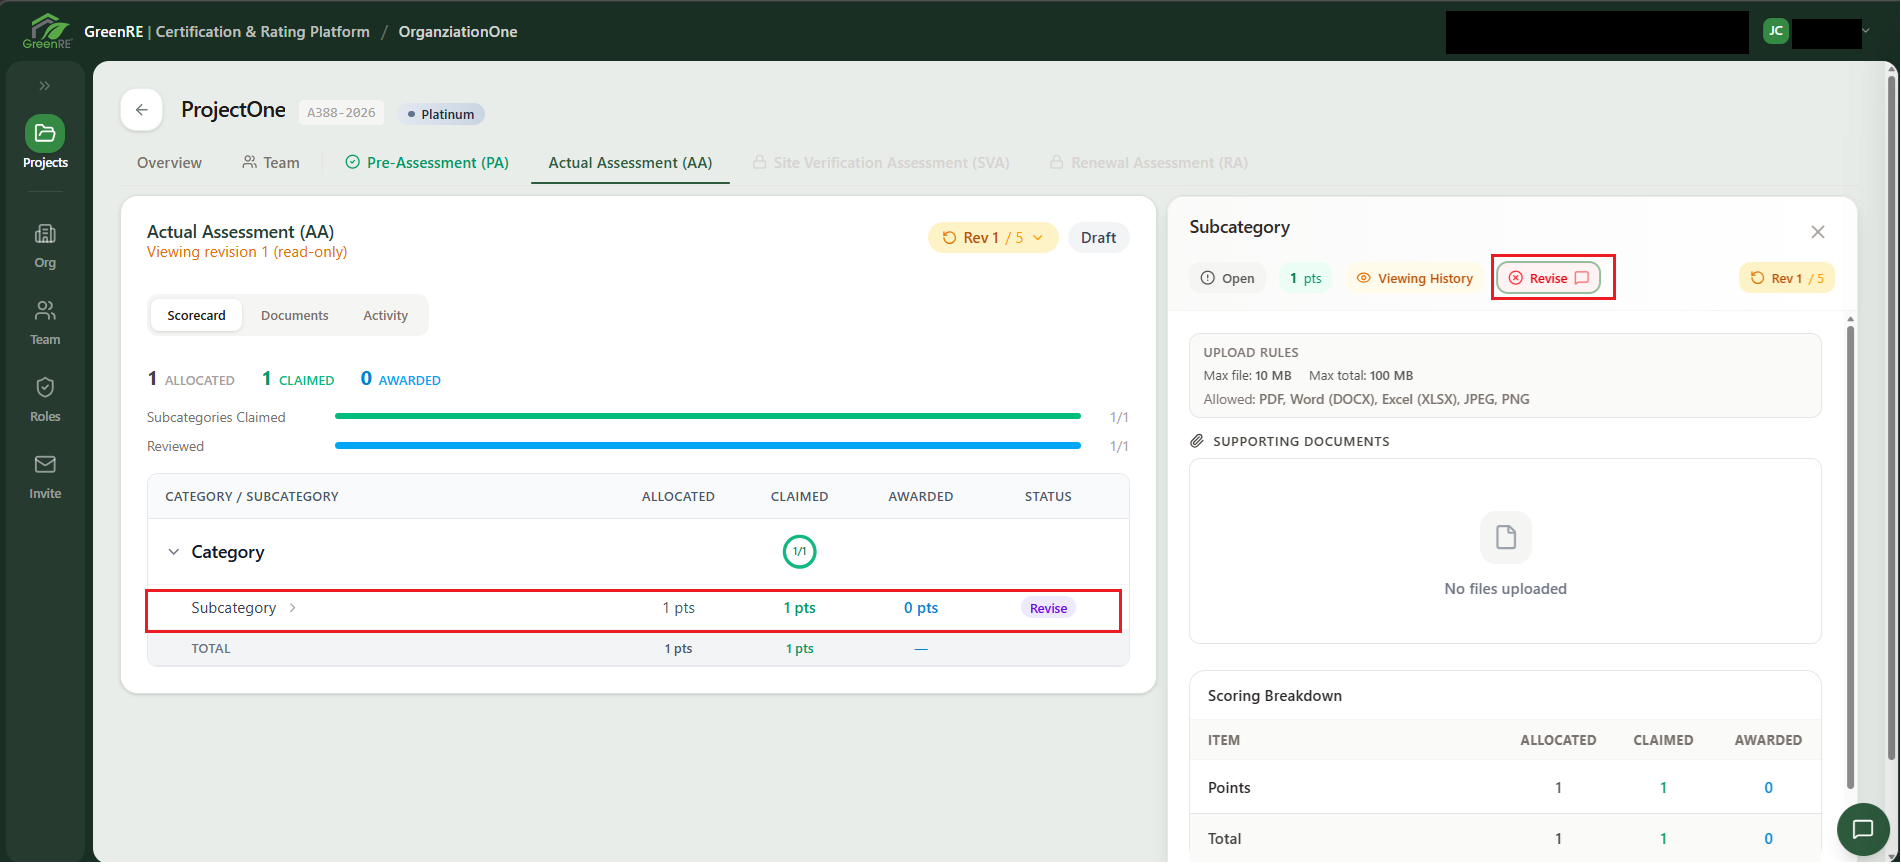Click the JC user avatar
The height and width of the screenshot is (864, 1901).
(1776, 31)
